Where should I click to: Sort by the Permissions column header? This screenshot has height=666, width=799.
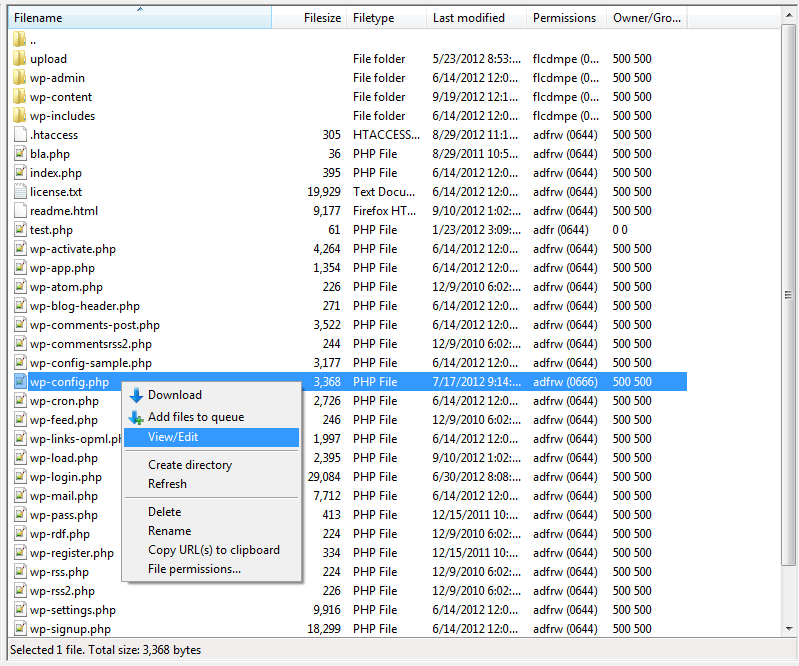click(566, 18)
